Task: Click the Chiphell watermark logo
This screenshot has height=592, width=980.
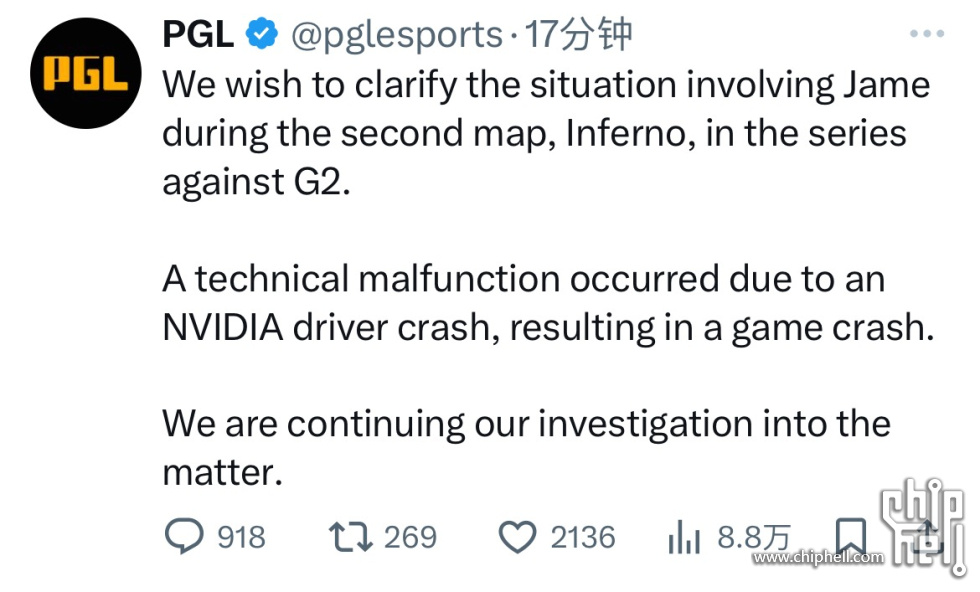Action: 922,526
